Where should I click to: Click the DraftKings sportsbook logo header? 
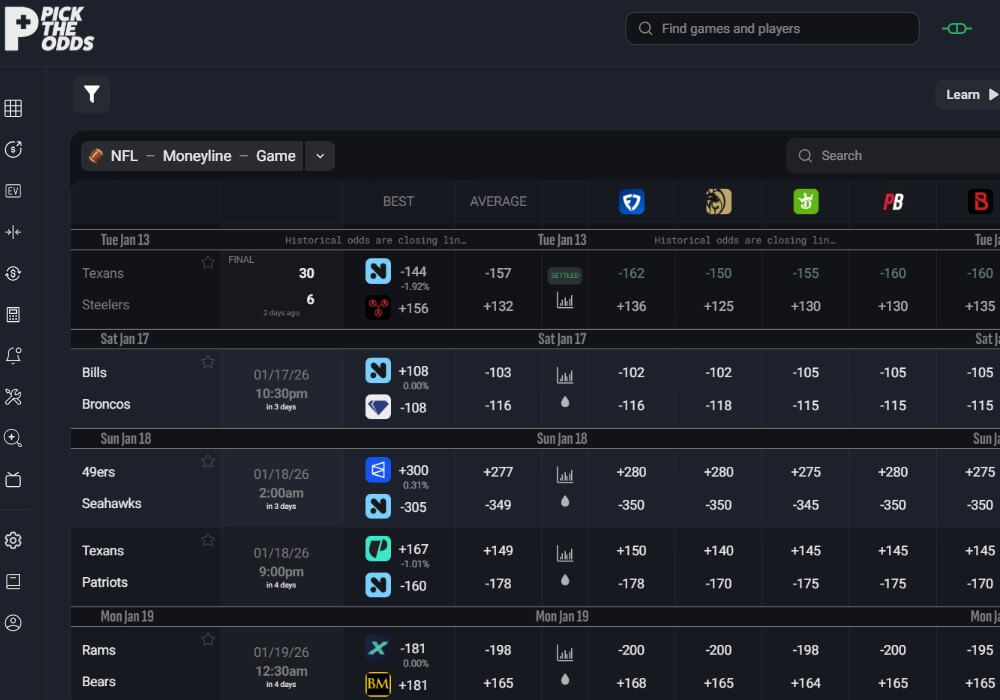point(805,201)
